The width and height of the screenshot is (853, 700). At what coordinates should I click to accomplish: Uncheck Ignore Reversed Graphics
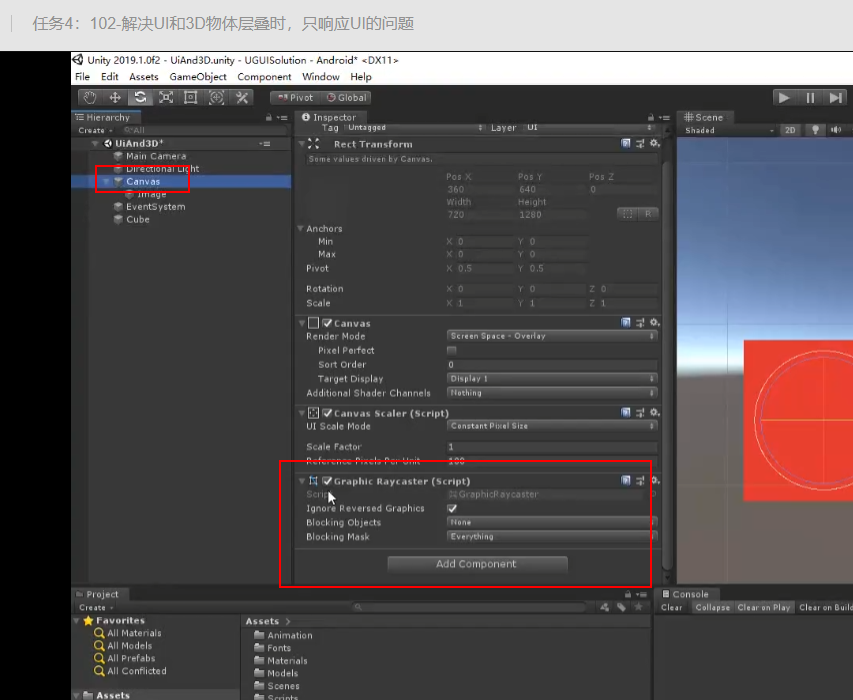452,509
